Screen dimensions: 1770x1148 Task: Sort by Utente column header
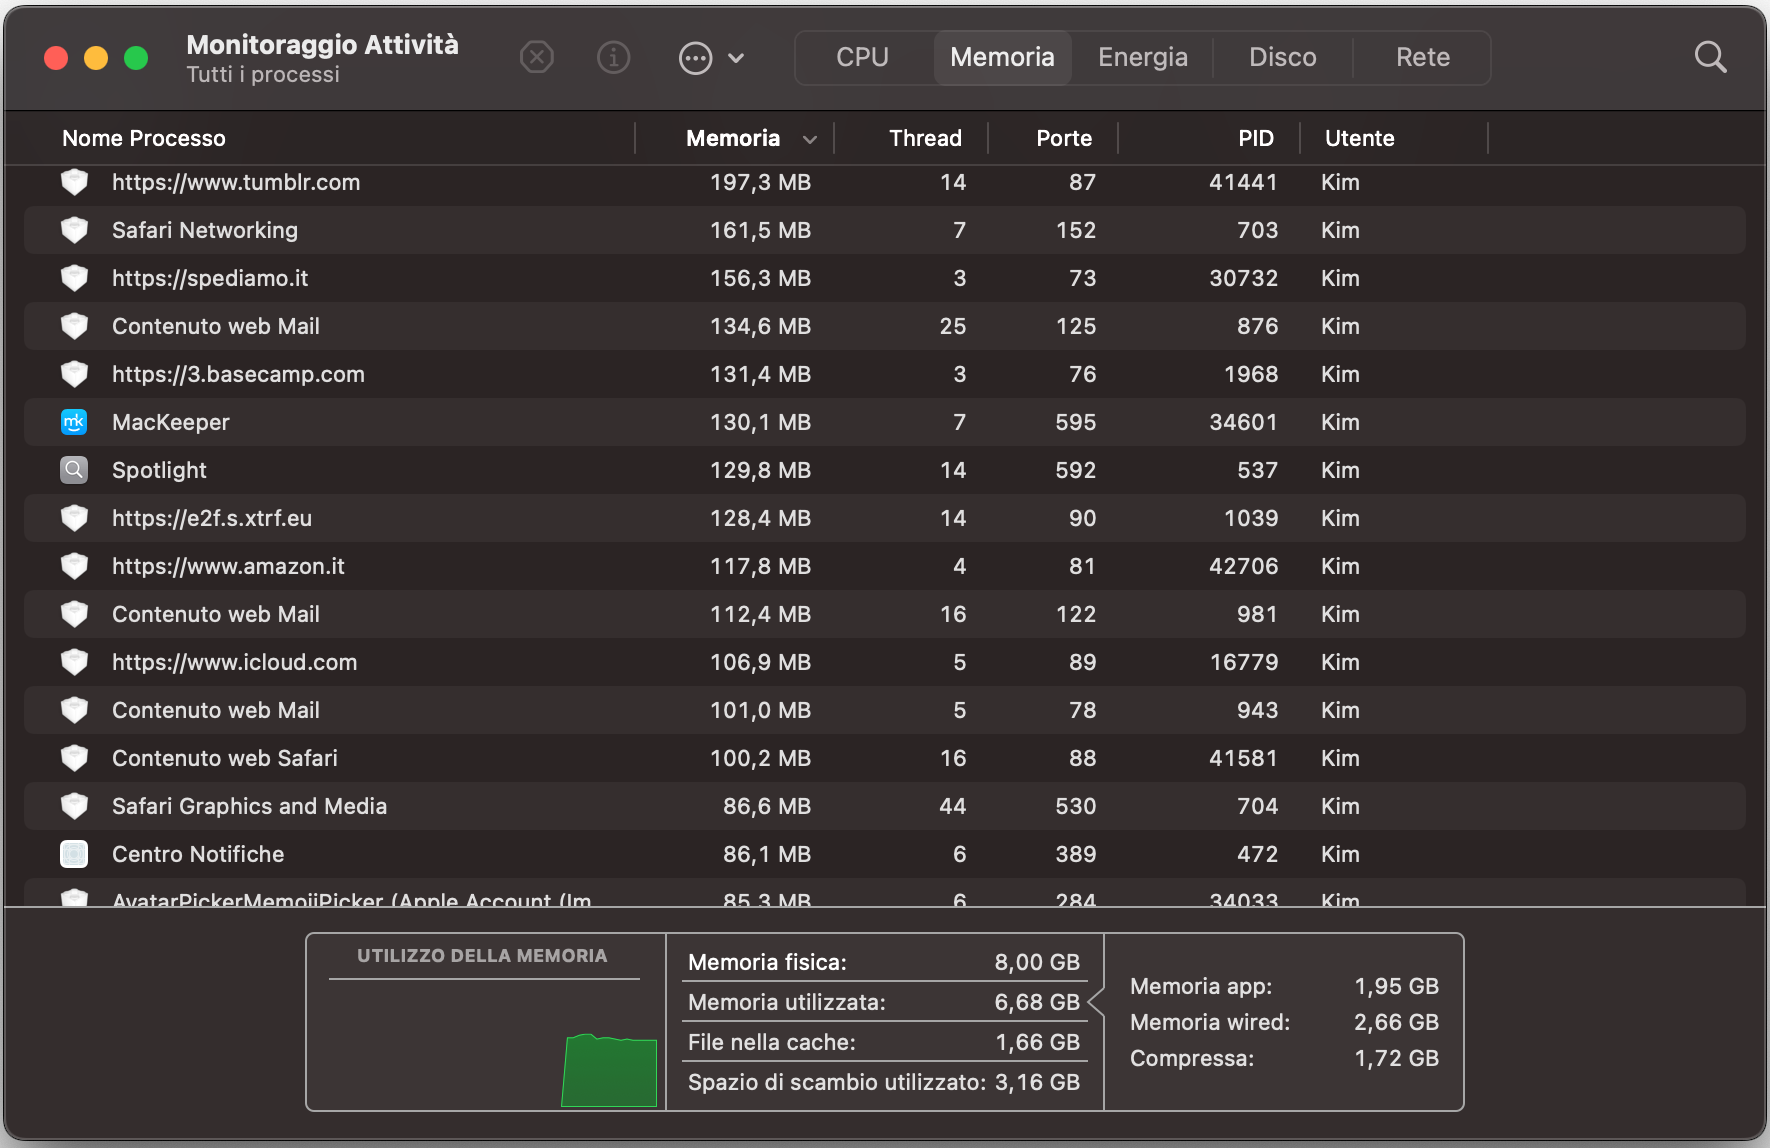point(1359,138)
